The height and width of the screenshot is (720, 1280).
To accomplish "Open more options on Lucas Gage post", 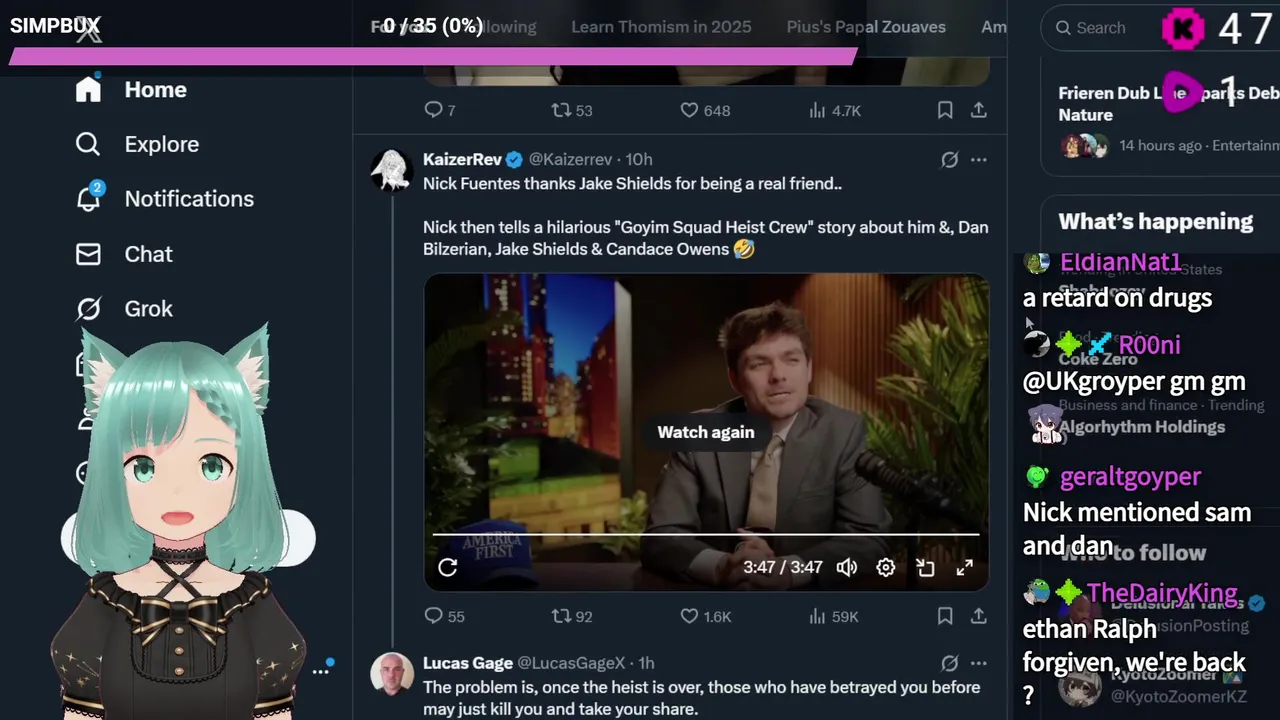I will pos(979,663).
